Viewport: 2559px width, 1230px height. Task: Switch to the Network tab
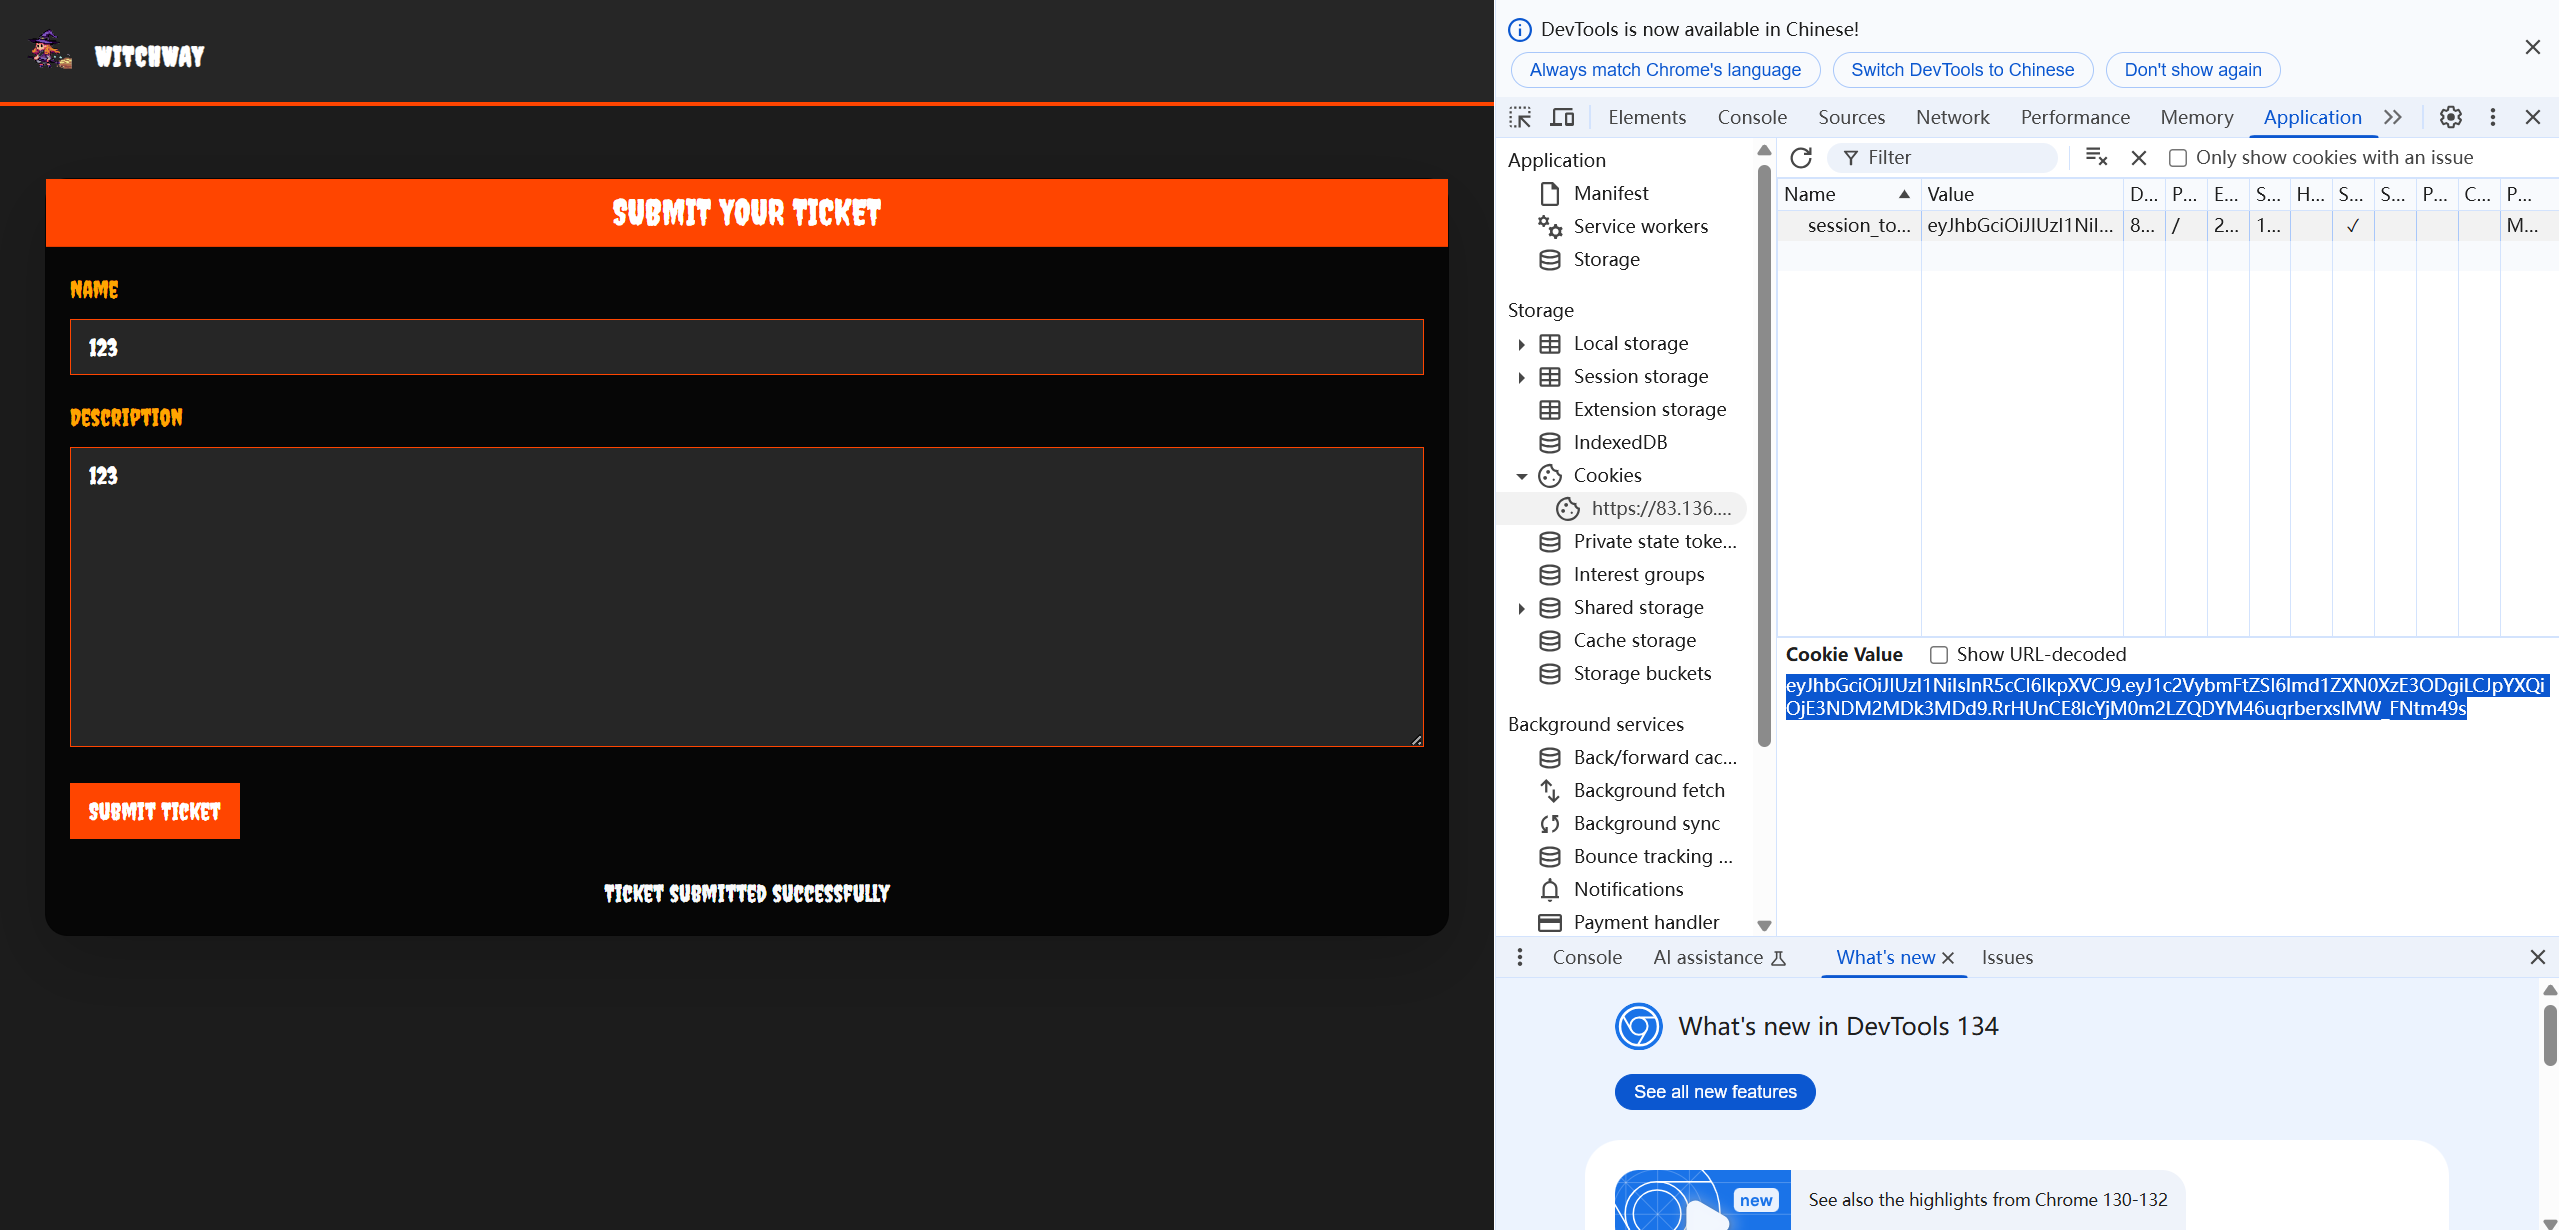click(x=1952, y=118)
